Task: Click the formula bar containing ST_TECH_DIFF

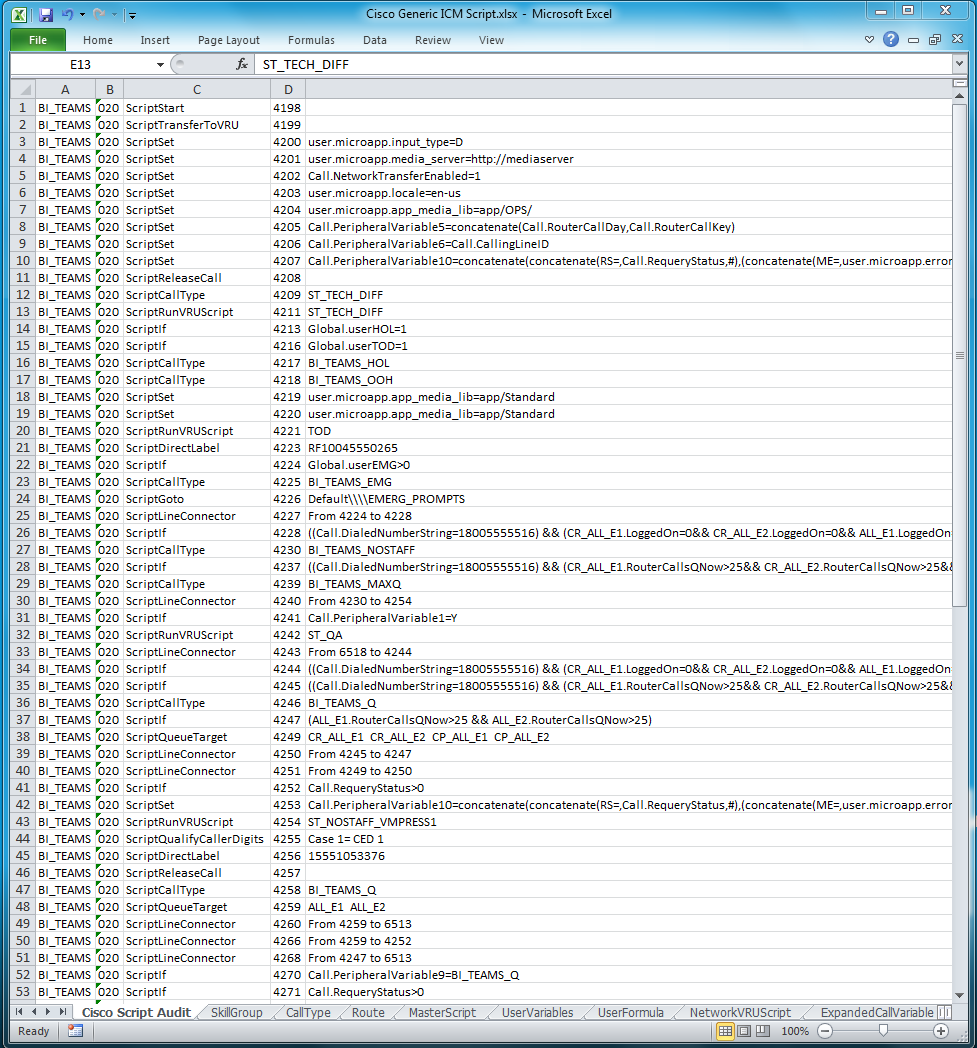Action: pos(603,64)
